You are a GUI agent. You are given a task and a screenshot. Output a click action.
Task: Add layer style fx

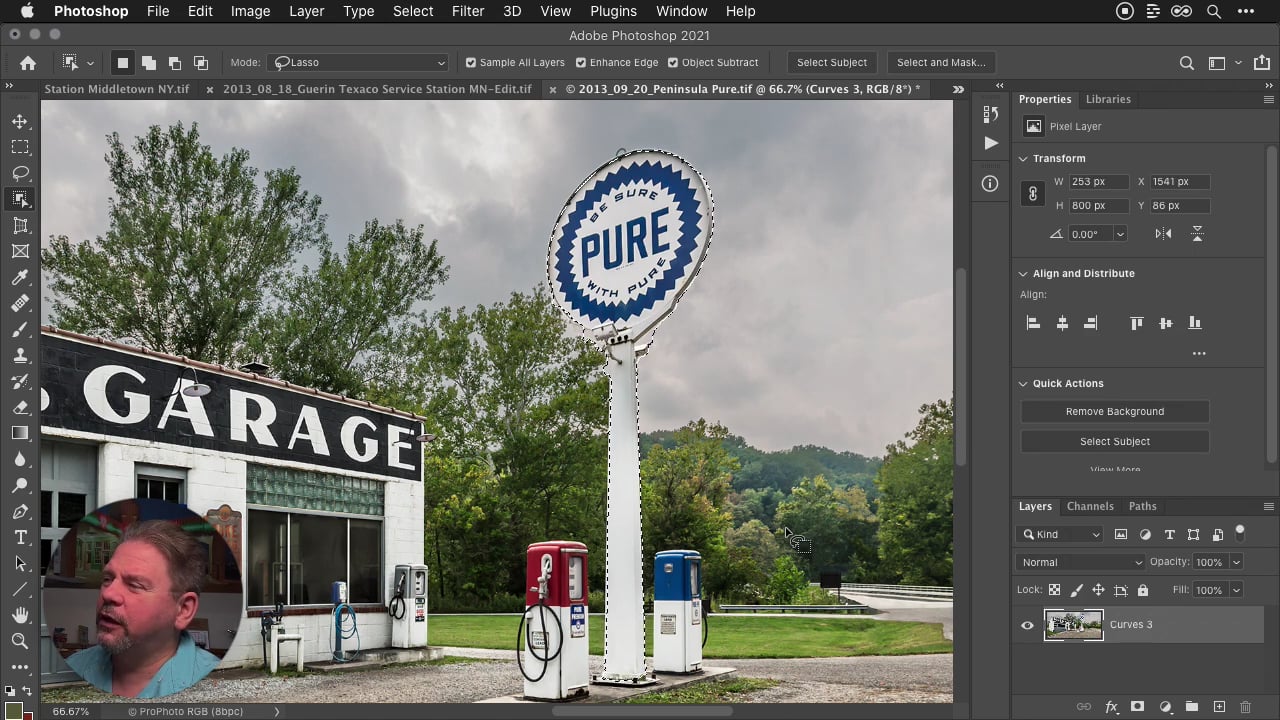pyautogui.click(x=1111, y=707)
